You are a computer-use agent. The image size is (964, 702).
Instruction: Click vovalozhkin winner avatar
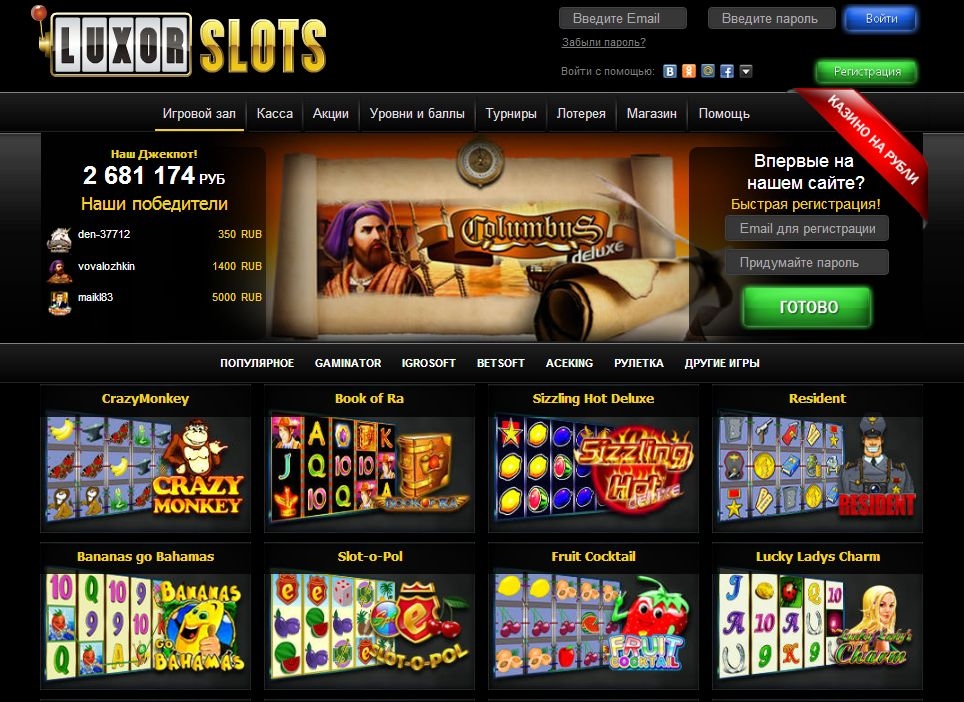60,270
